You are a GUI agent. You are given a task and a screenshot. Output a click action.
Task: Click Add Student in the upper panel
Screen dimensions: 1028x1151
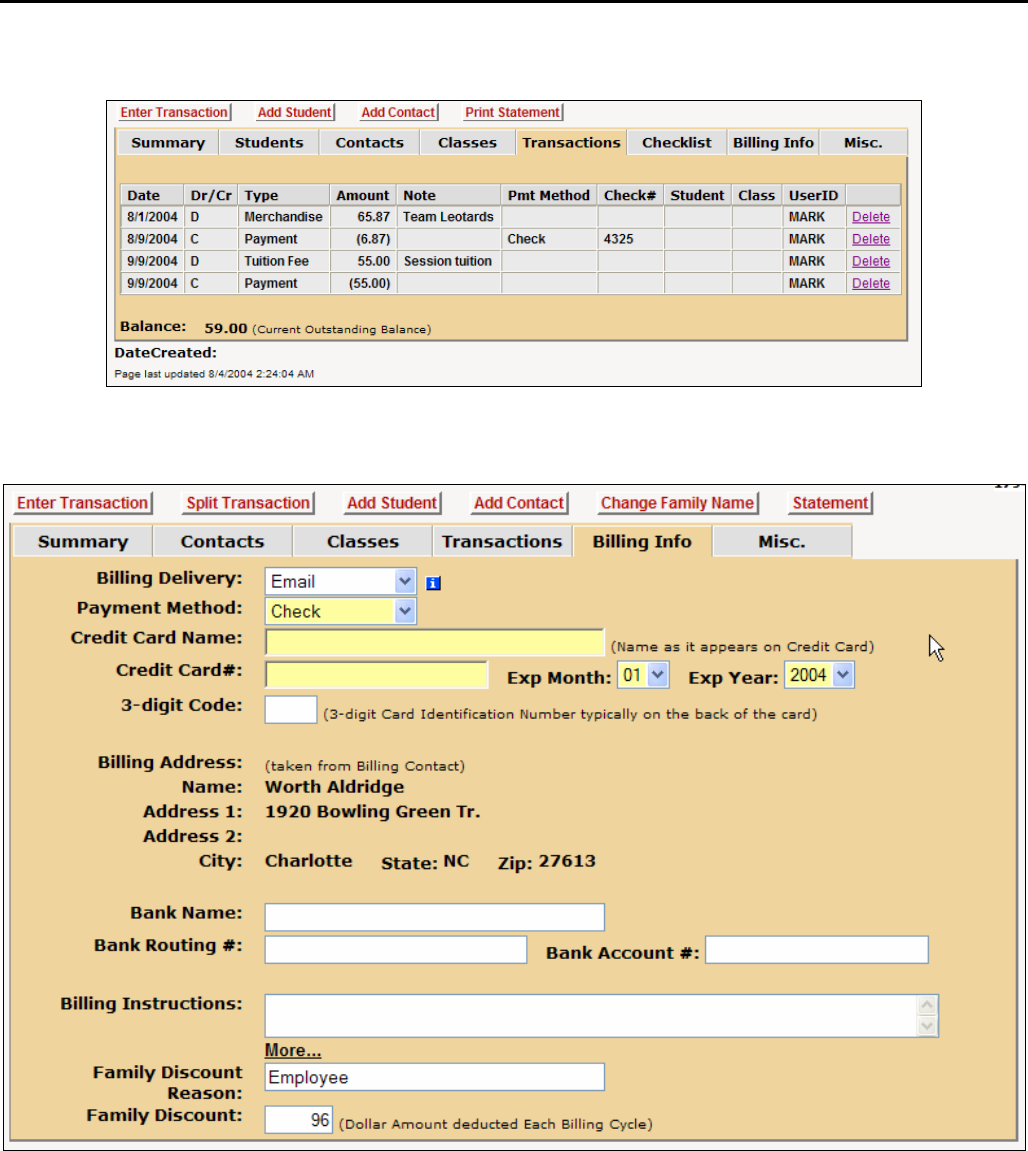pyautogui.click(x=294, y=112)
